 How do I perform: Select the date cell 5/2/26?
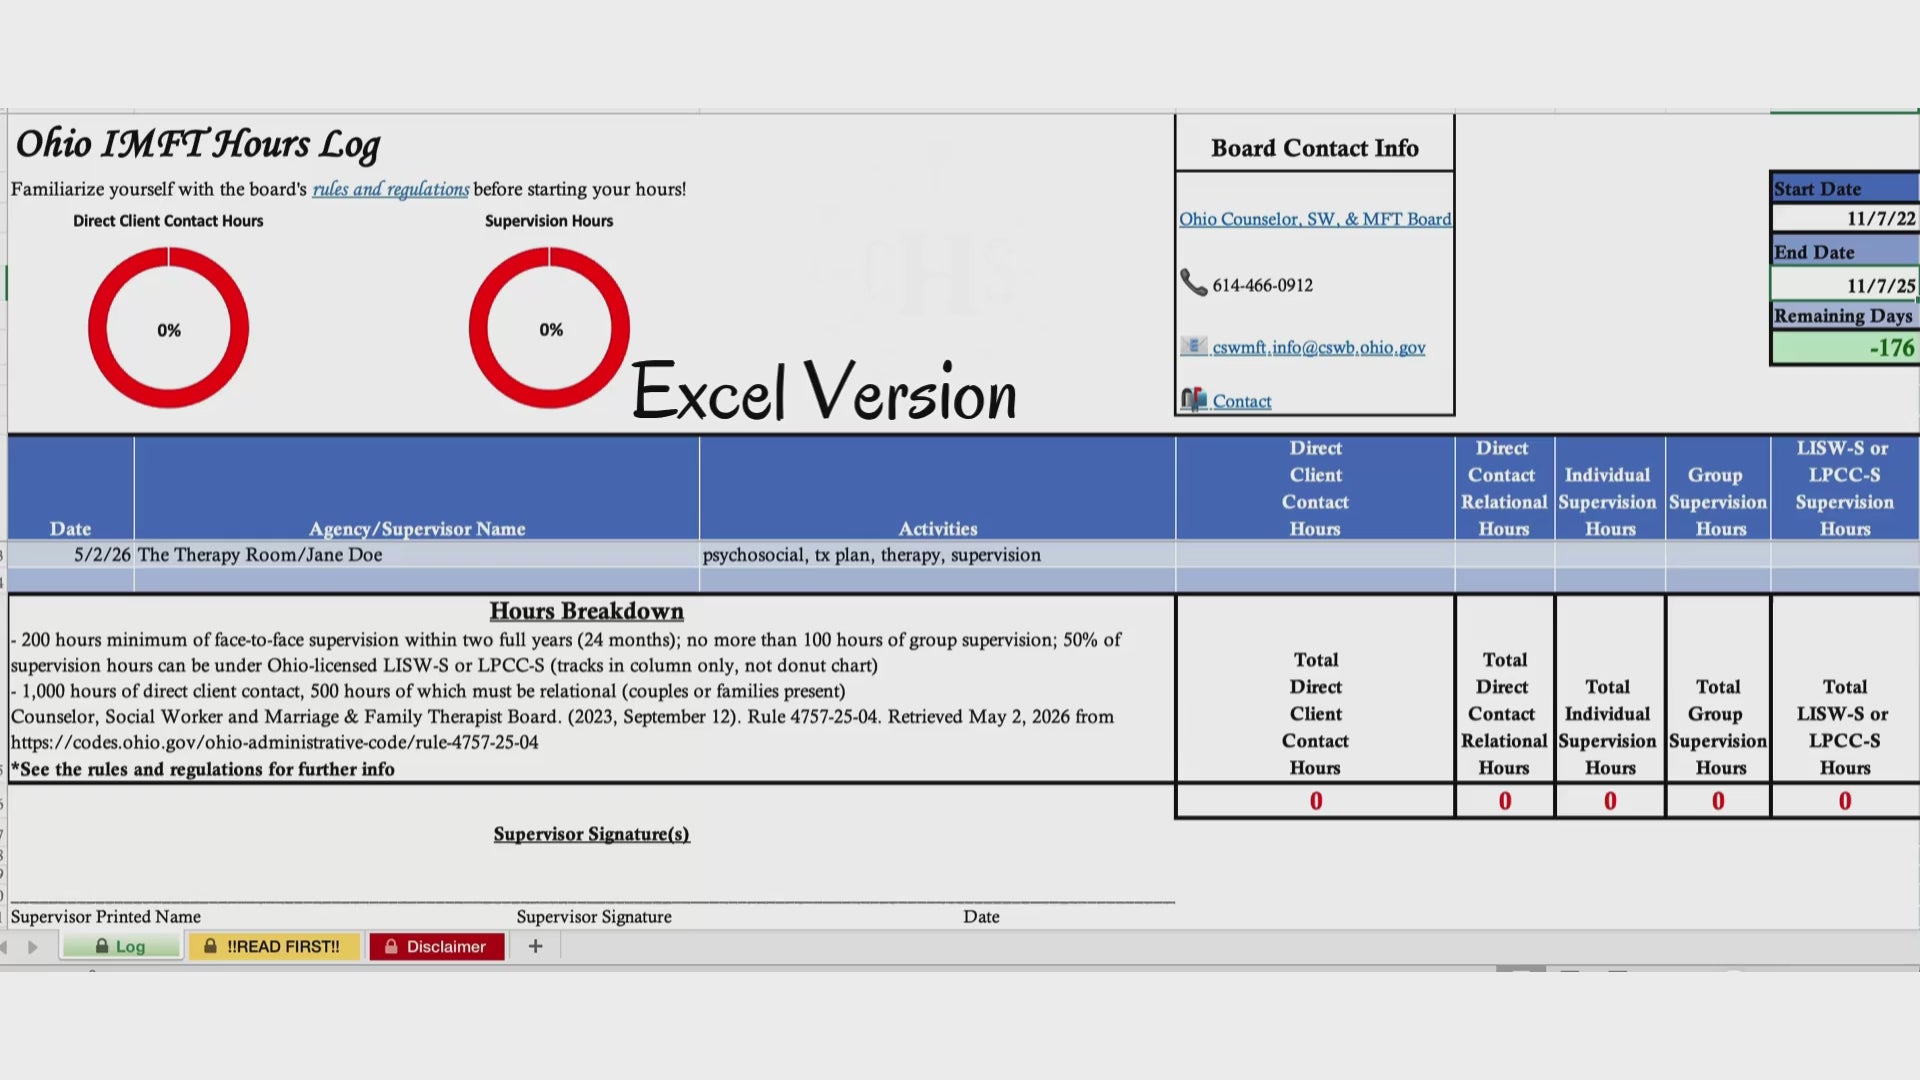pos(71,555)
